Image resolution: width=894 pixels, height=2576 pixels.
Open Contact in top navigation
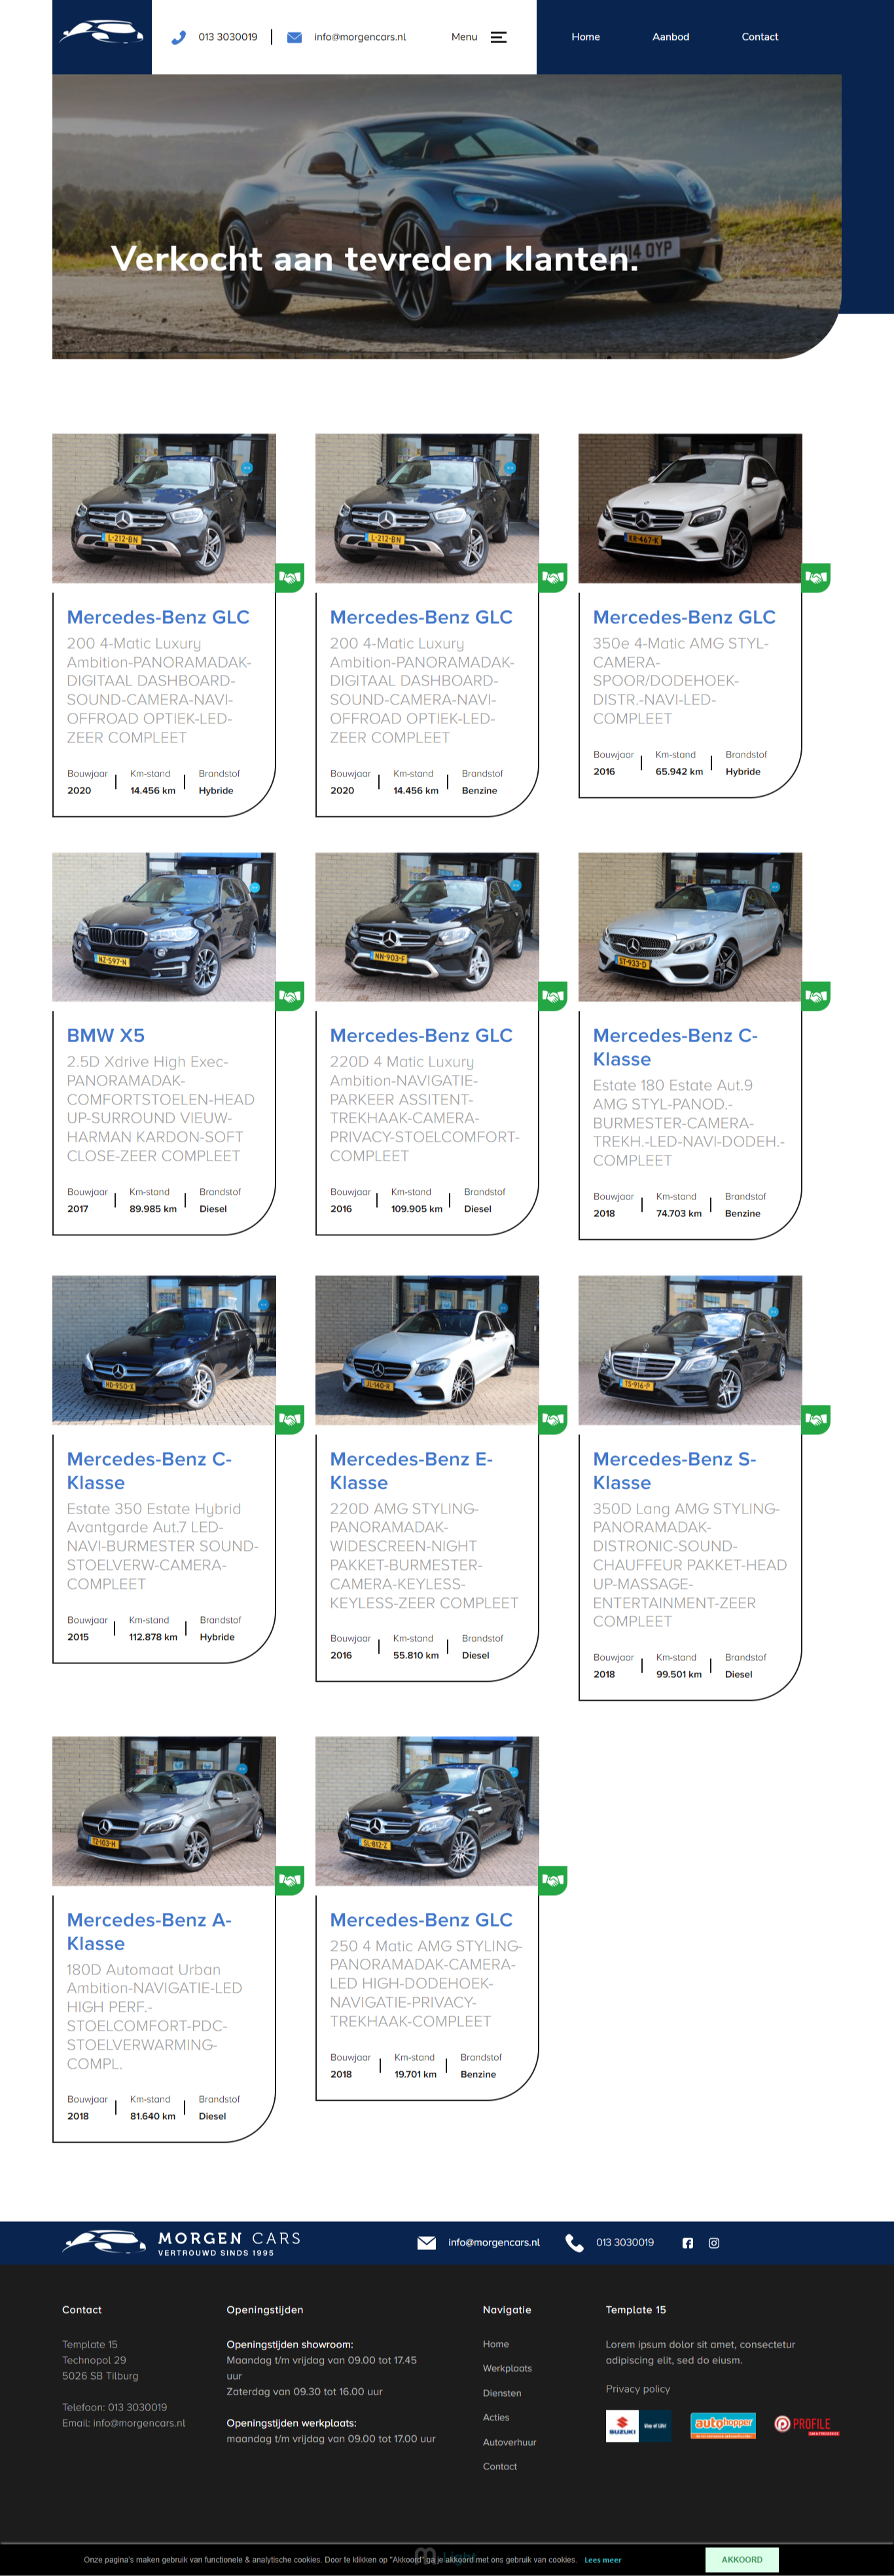point(760,37)
